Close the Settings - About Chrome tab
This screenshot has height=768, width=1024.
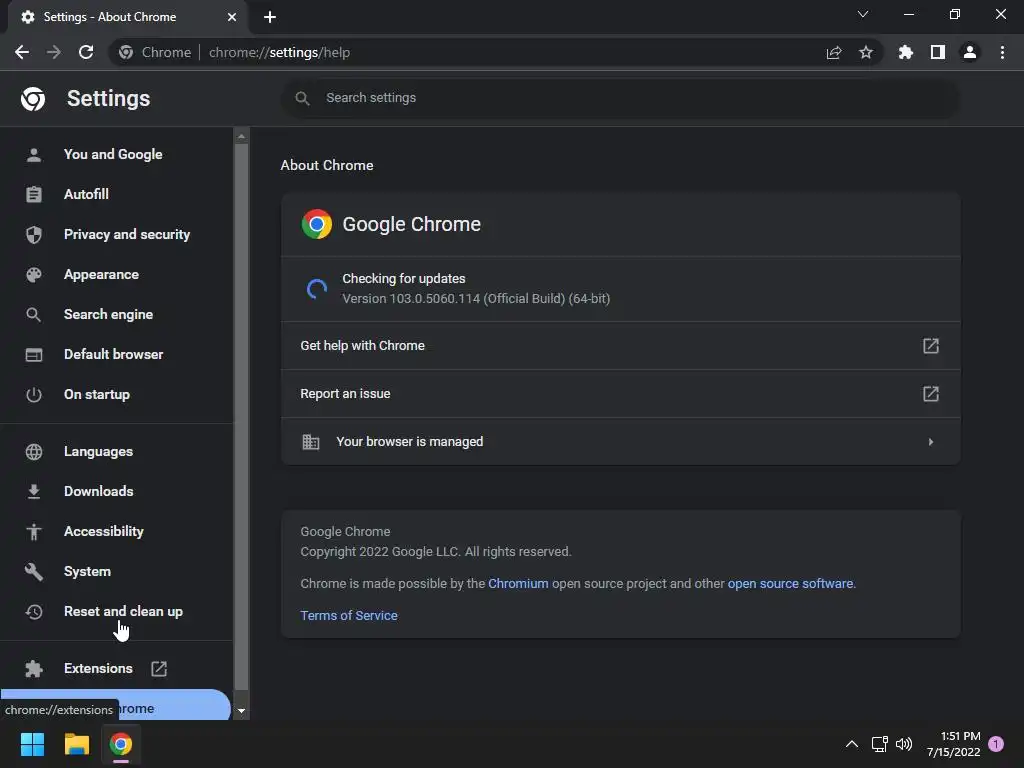[231, 17]
